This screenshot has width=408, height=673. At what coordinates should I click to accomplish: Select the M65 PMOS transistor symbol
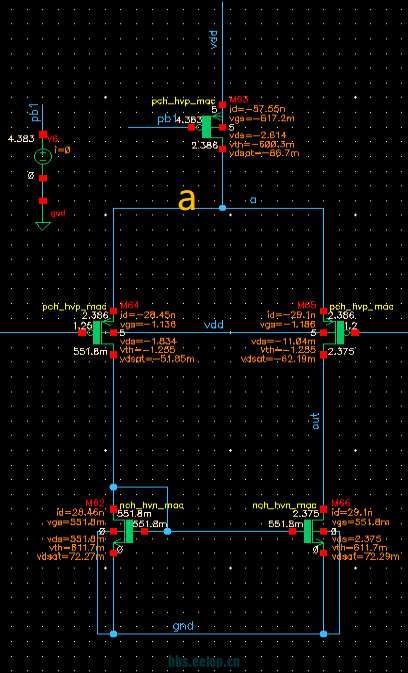(340, 333)
